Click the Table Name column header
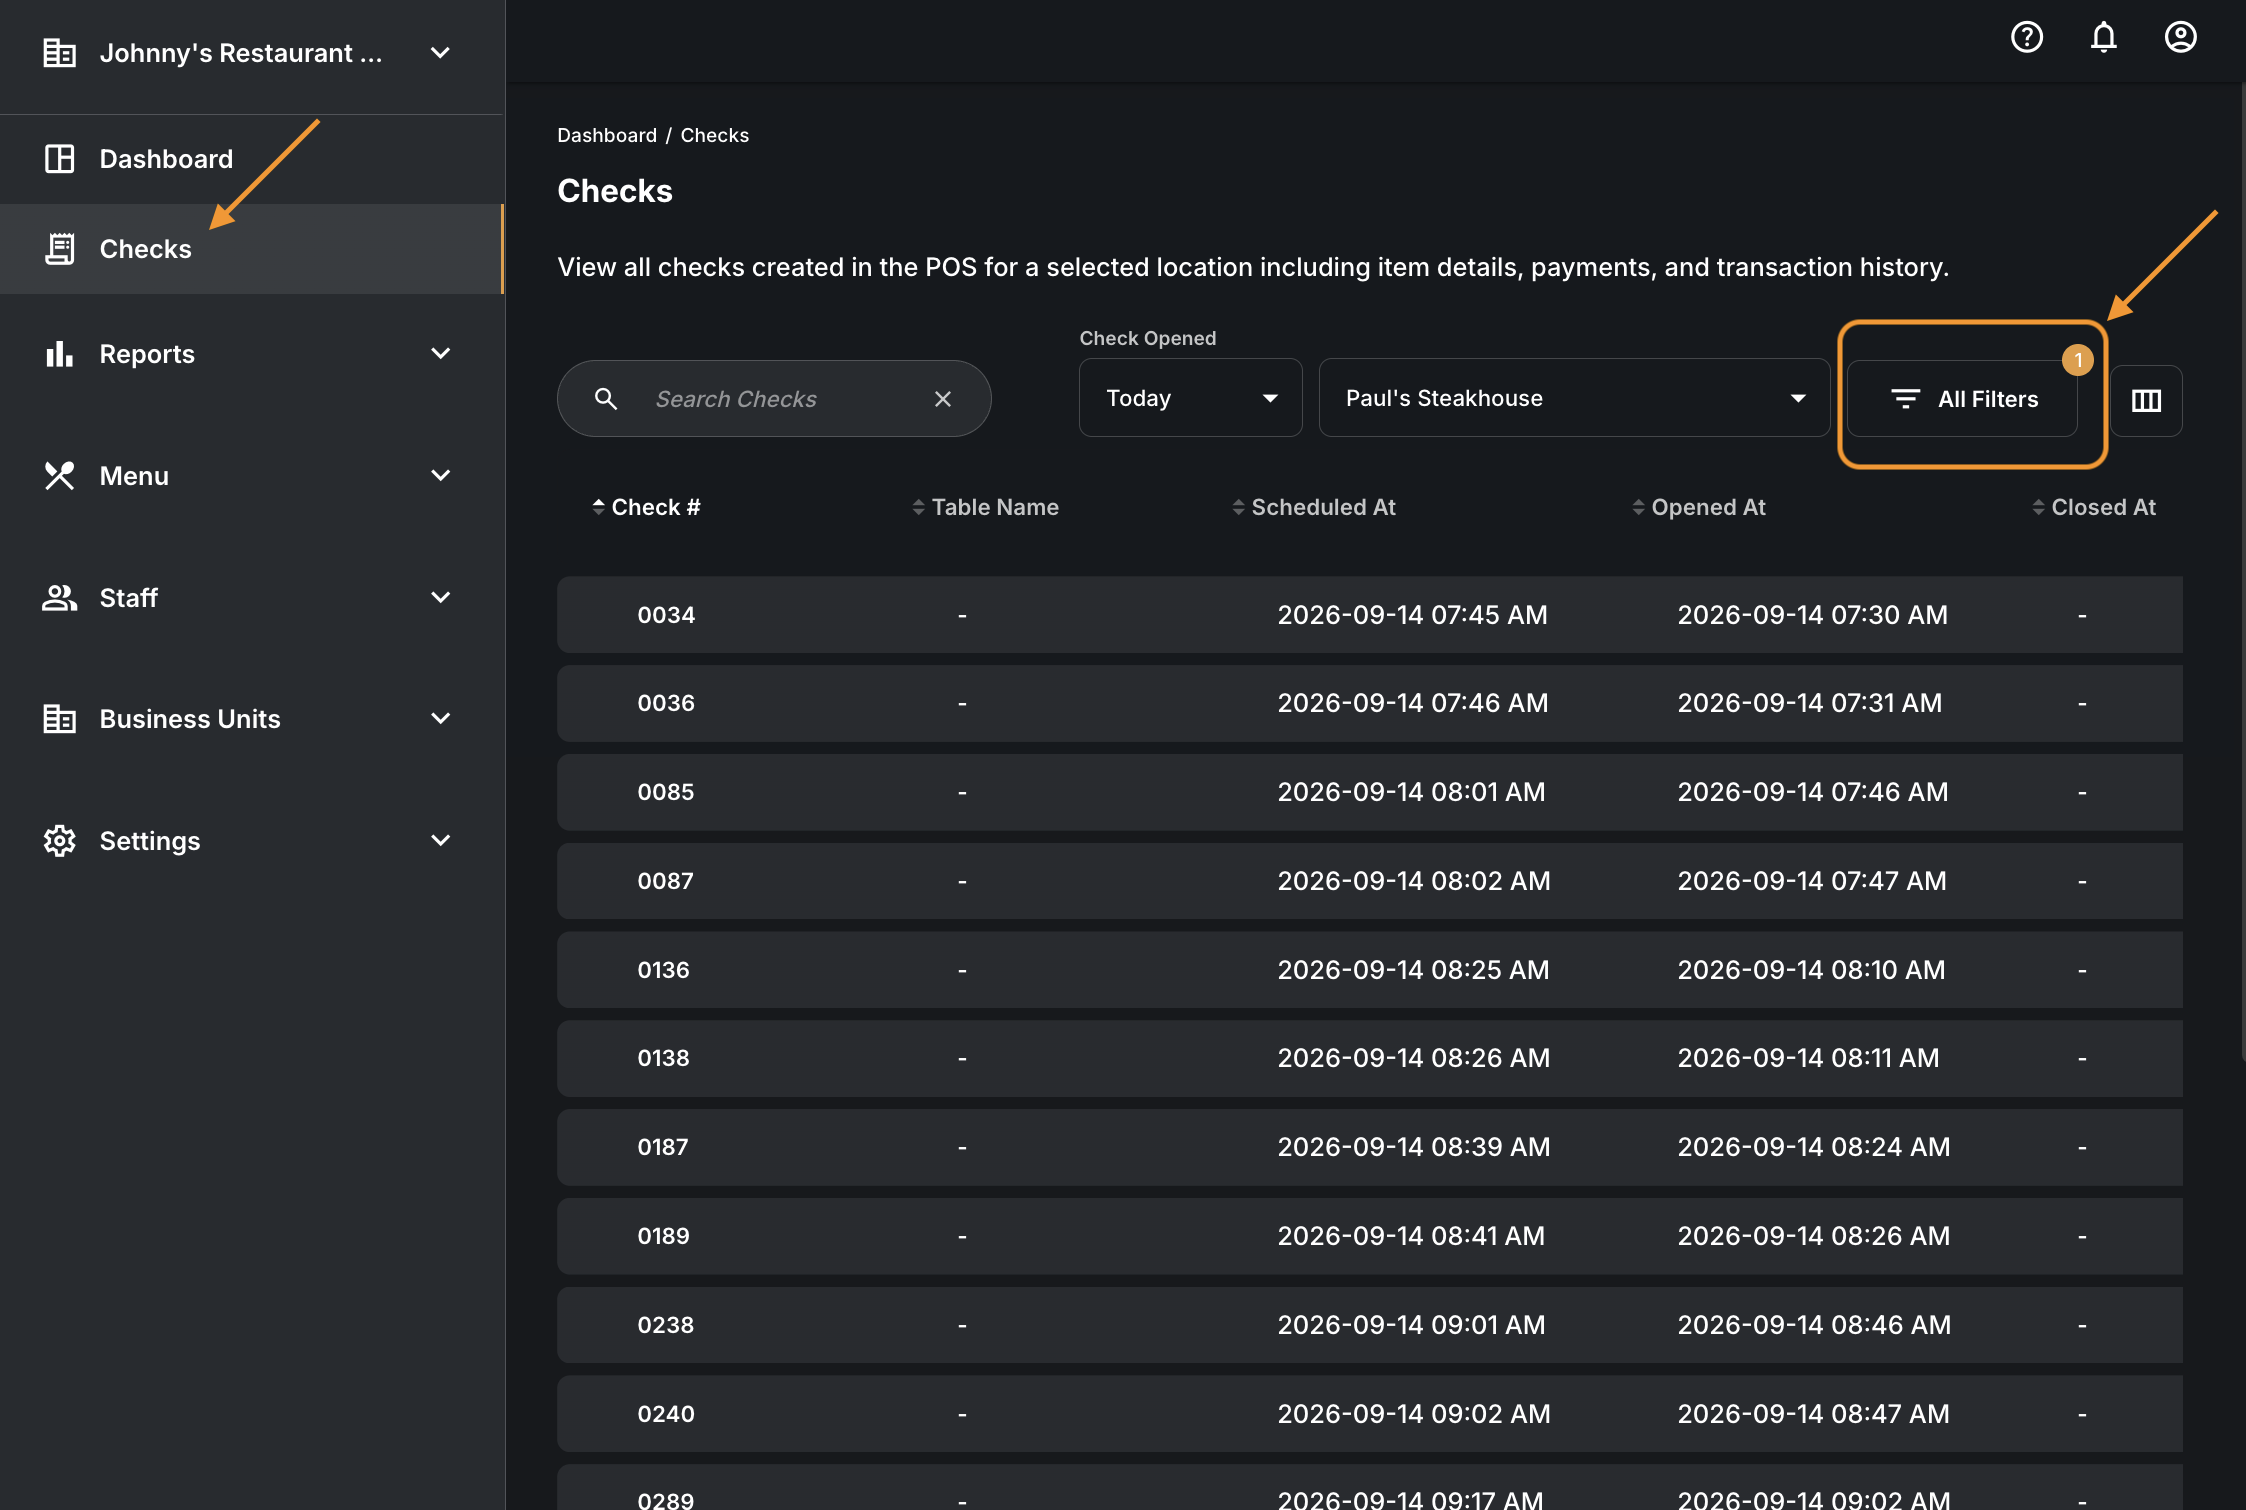The width and height of the screenshot is (2246, 1510). (x=995, y=507)
